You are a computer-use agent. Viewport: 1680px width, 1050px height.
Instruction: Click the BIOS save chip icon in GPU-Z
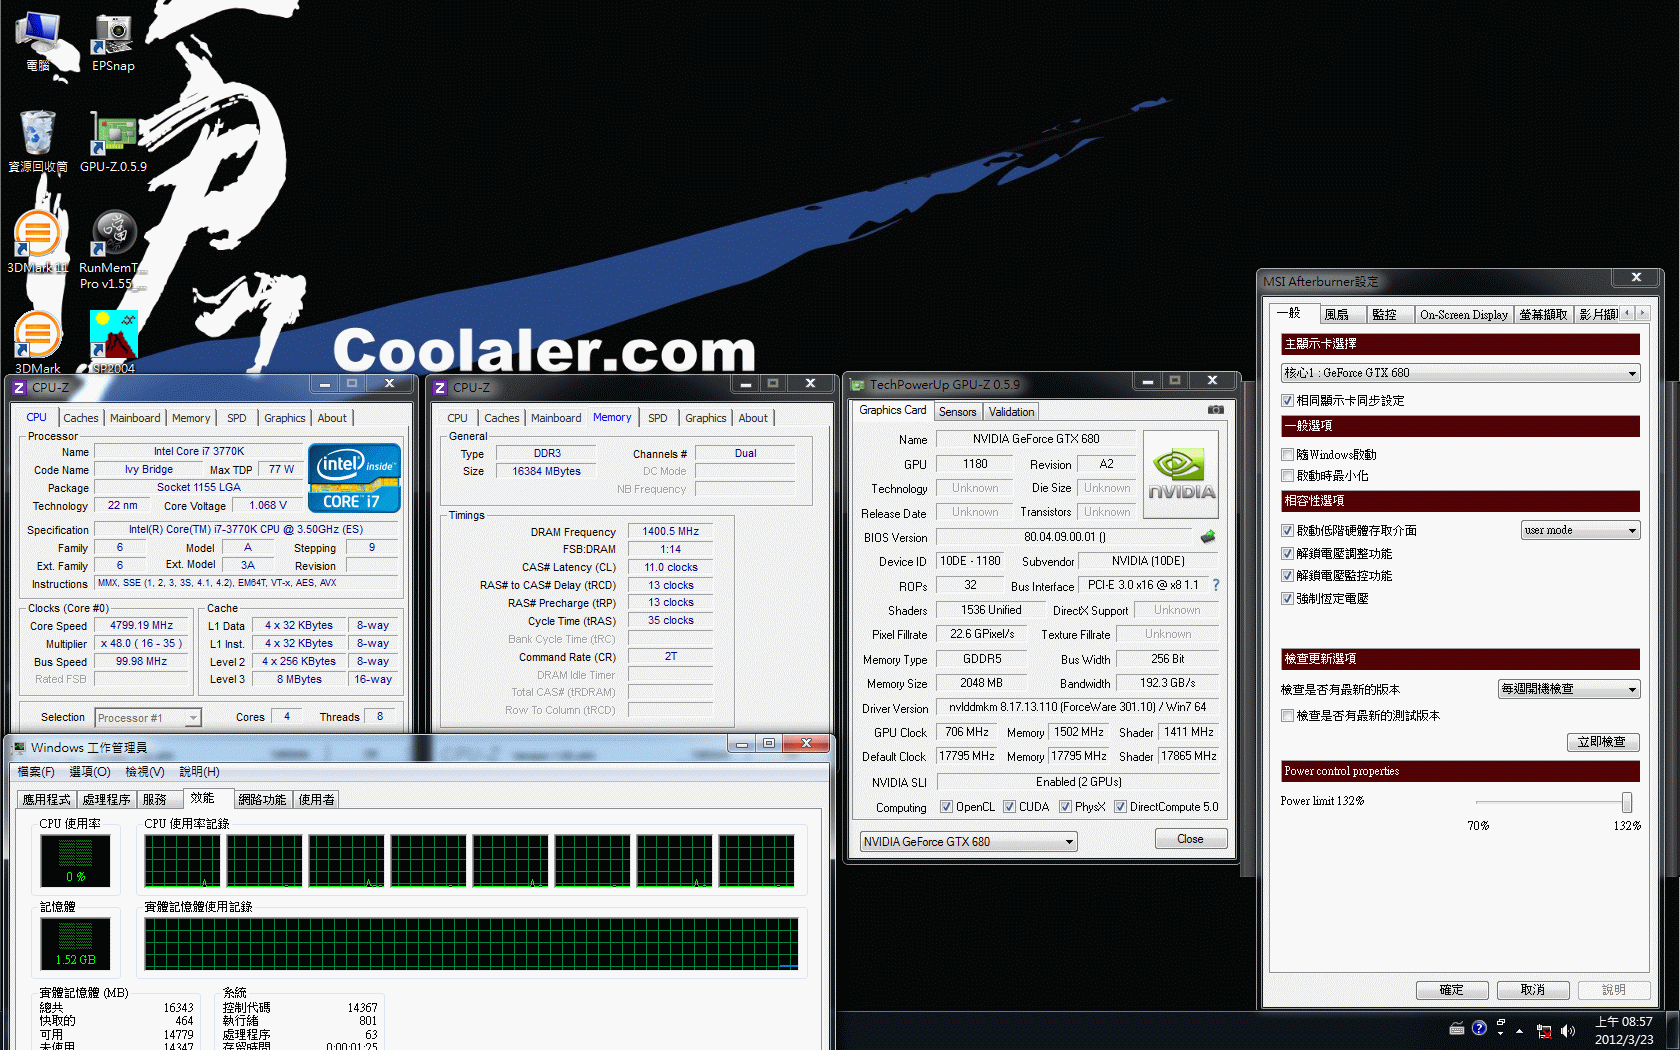[x=1208, y=537]
